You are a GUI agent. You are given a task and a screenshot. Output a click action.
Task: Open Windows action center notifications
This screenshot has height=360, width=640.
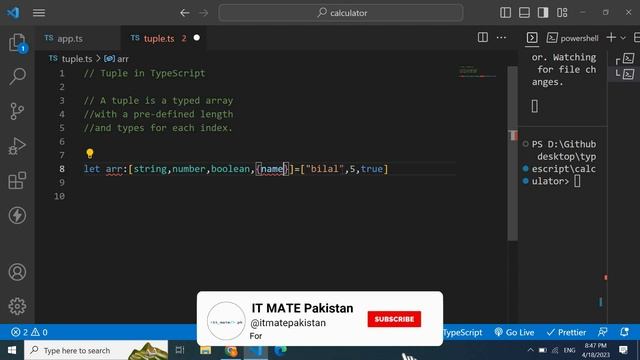click(623, 350)
